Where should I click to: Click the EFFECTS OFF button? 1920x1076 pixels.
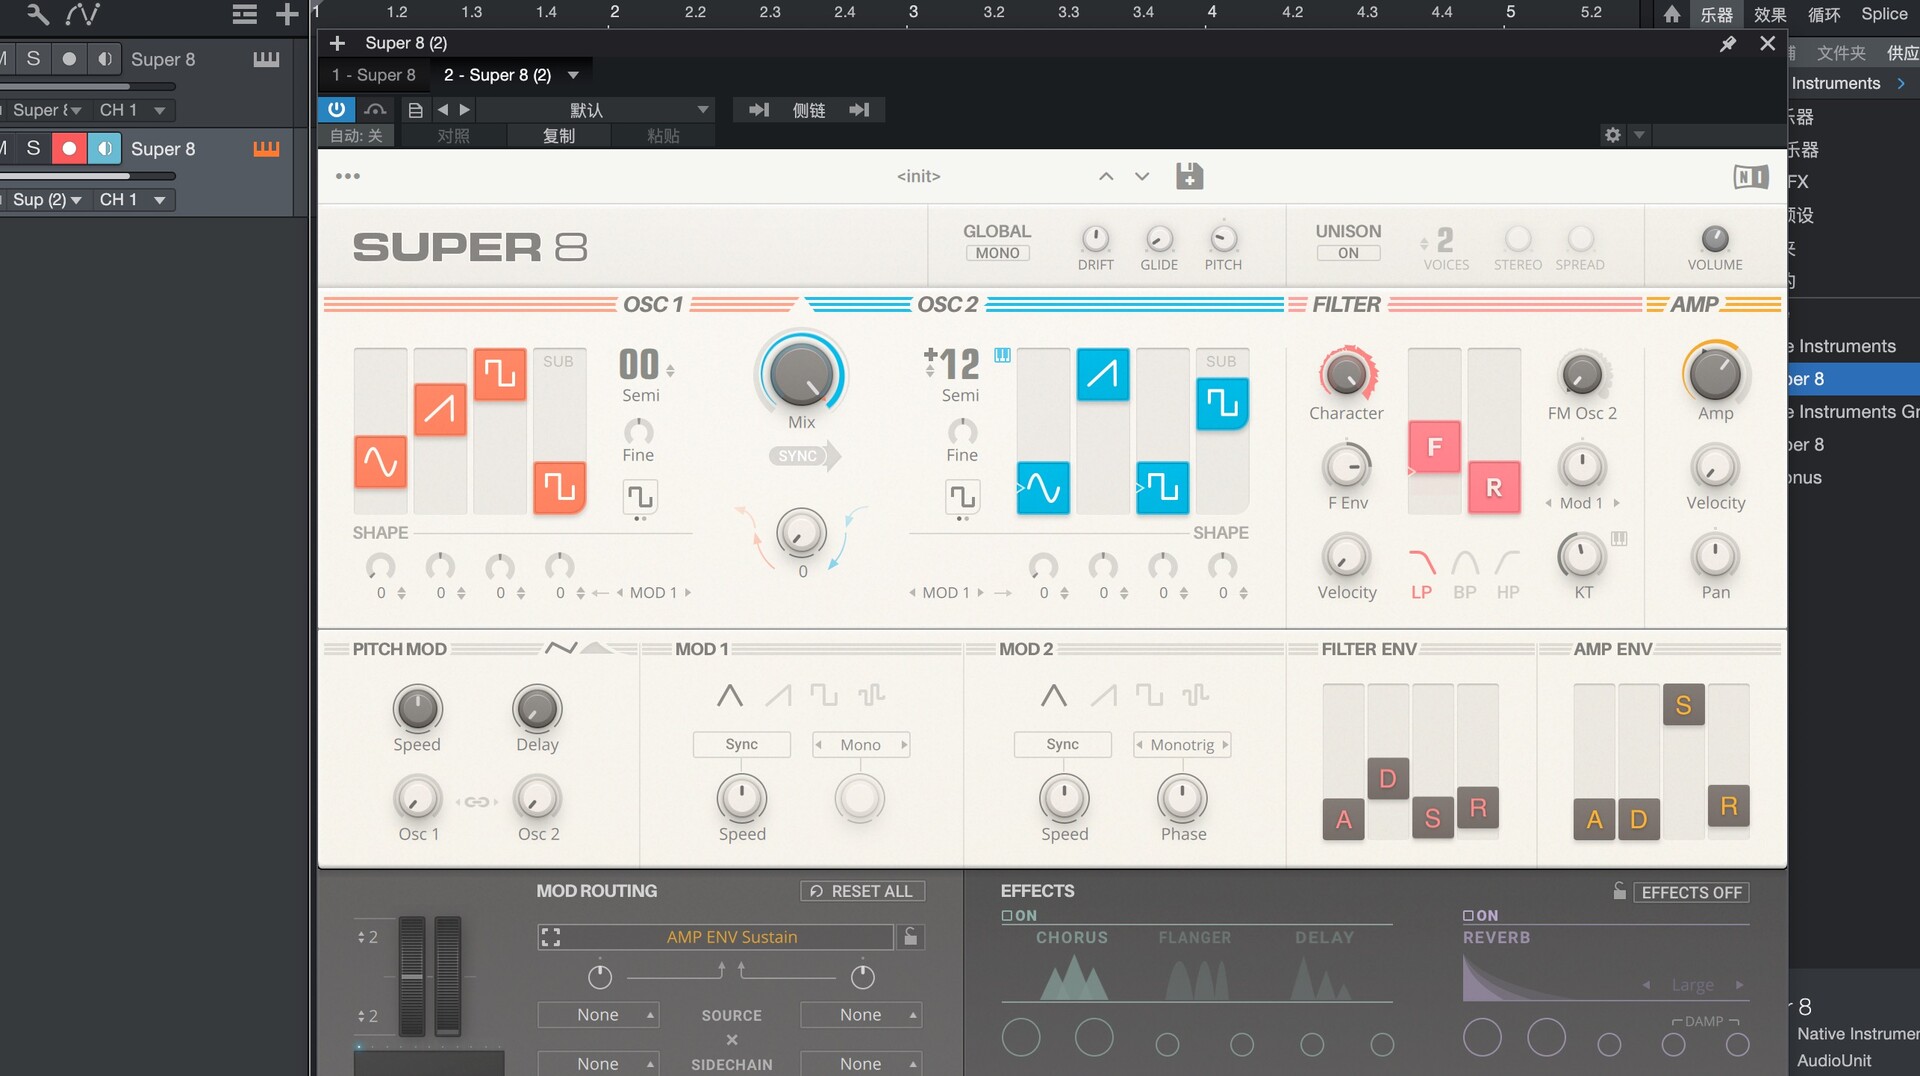coord(1691,892)
